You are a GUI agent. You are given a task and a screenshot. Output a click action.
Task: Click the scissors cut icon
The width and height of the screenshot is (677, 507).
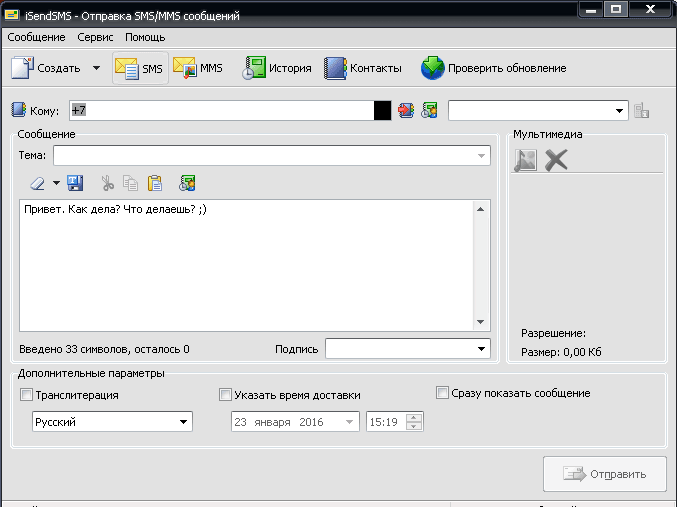pos(108,183)
